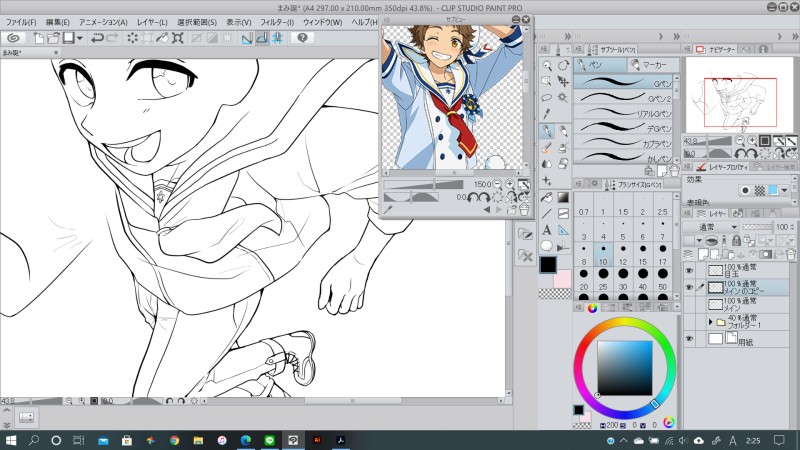Screen dimensions: 800x450
Task: Toggle snap to special ruler
Action: click(262, 38)
